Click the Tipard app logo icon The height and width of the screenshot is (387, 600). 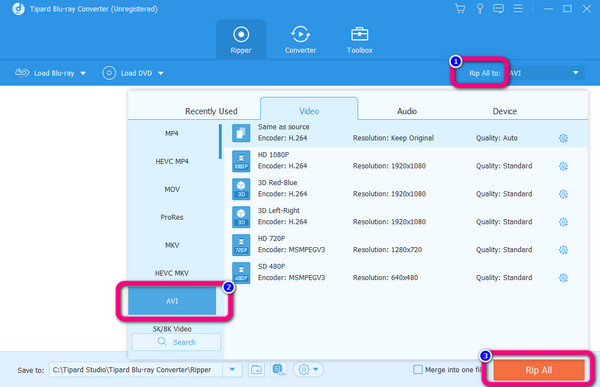[18, 8]
